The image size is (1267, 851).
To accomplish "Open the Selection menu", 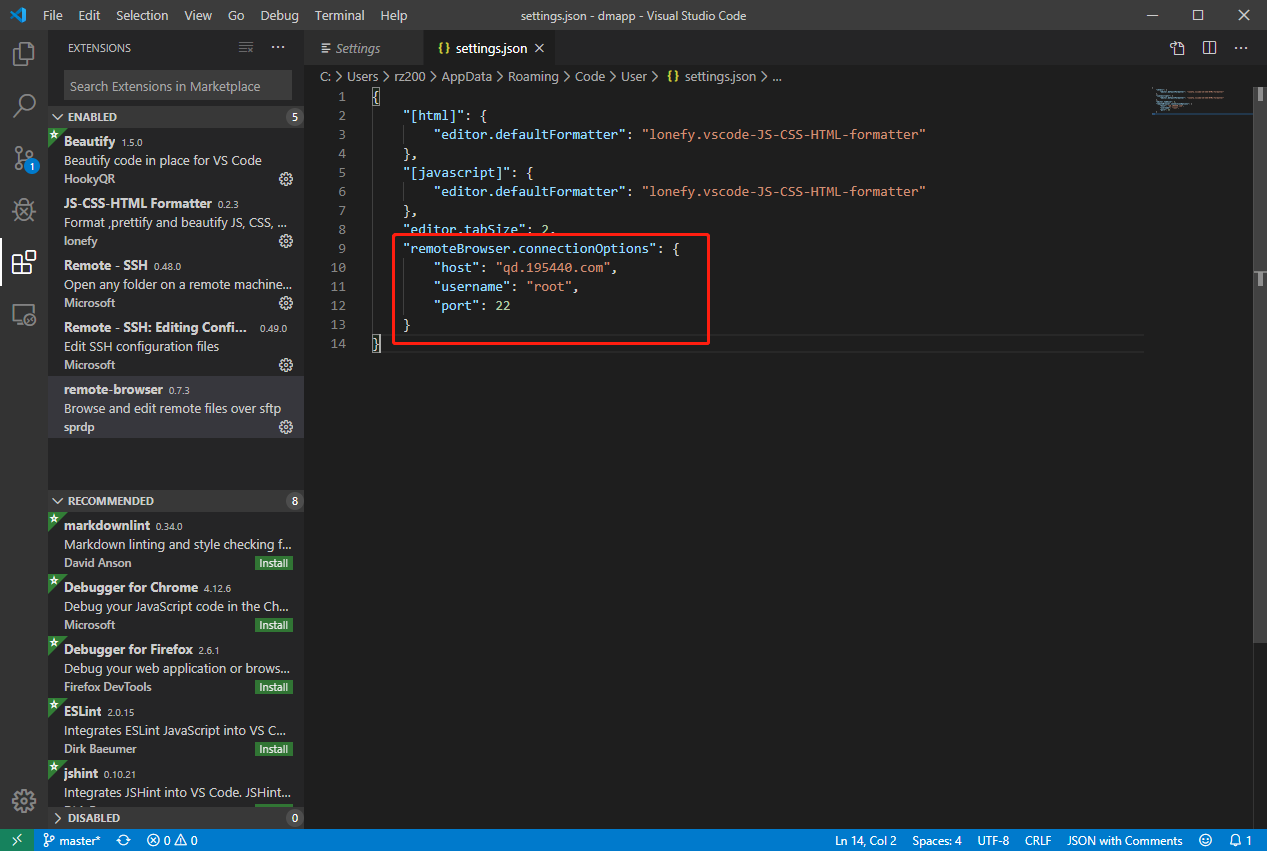I will [x=142, y=16].
